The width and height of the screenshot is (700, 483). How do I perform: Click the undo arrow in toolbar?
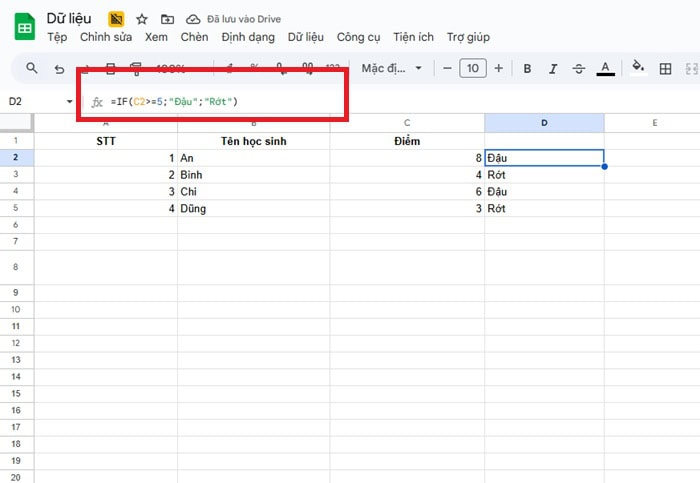60,69
